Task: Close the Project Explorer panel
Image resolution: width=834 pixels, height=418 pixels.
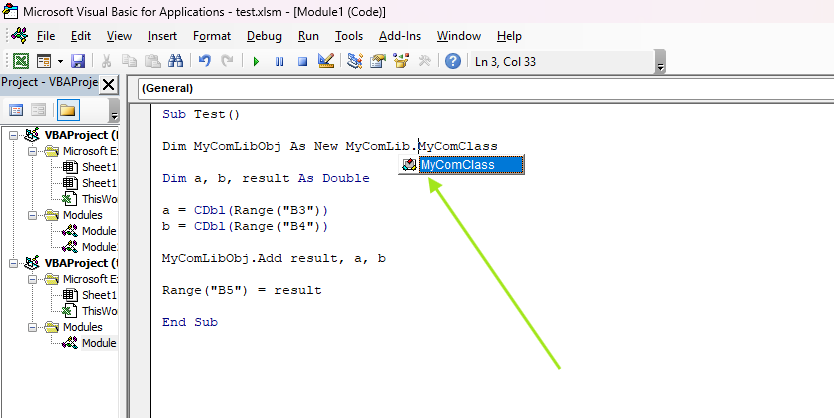Action: tap(109, 84)
